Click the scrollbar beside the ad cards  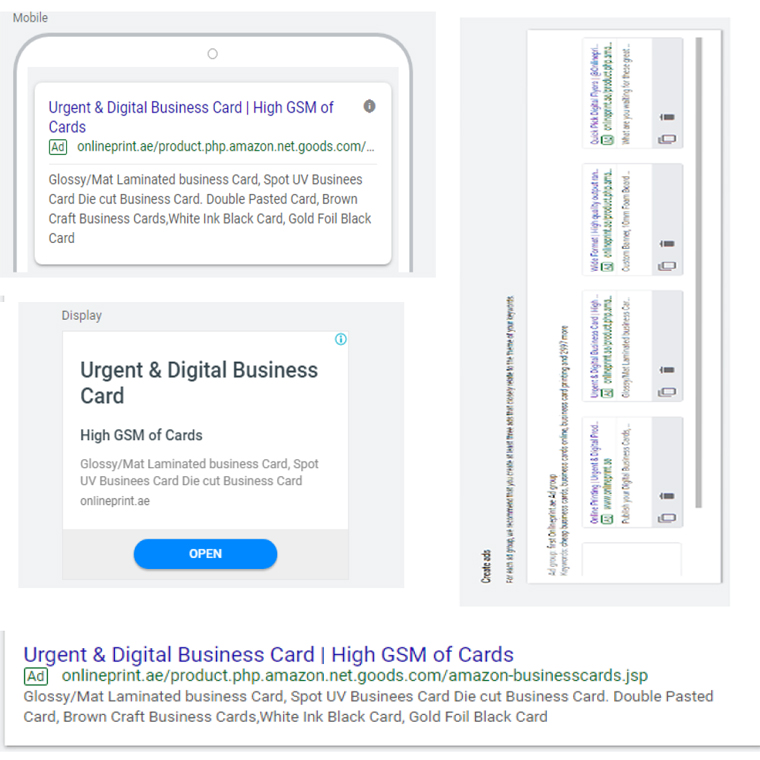coord(698,272)
